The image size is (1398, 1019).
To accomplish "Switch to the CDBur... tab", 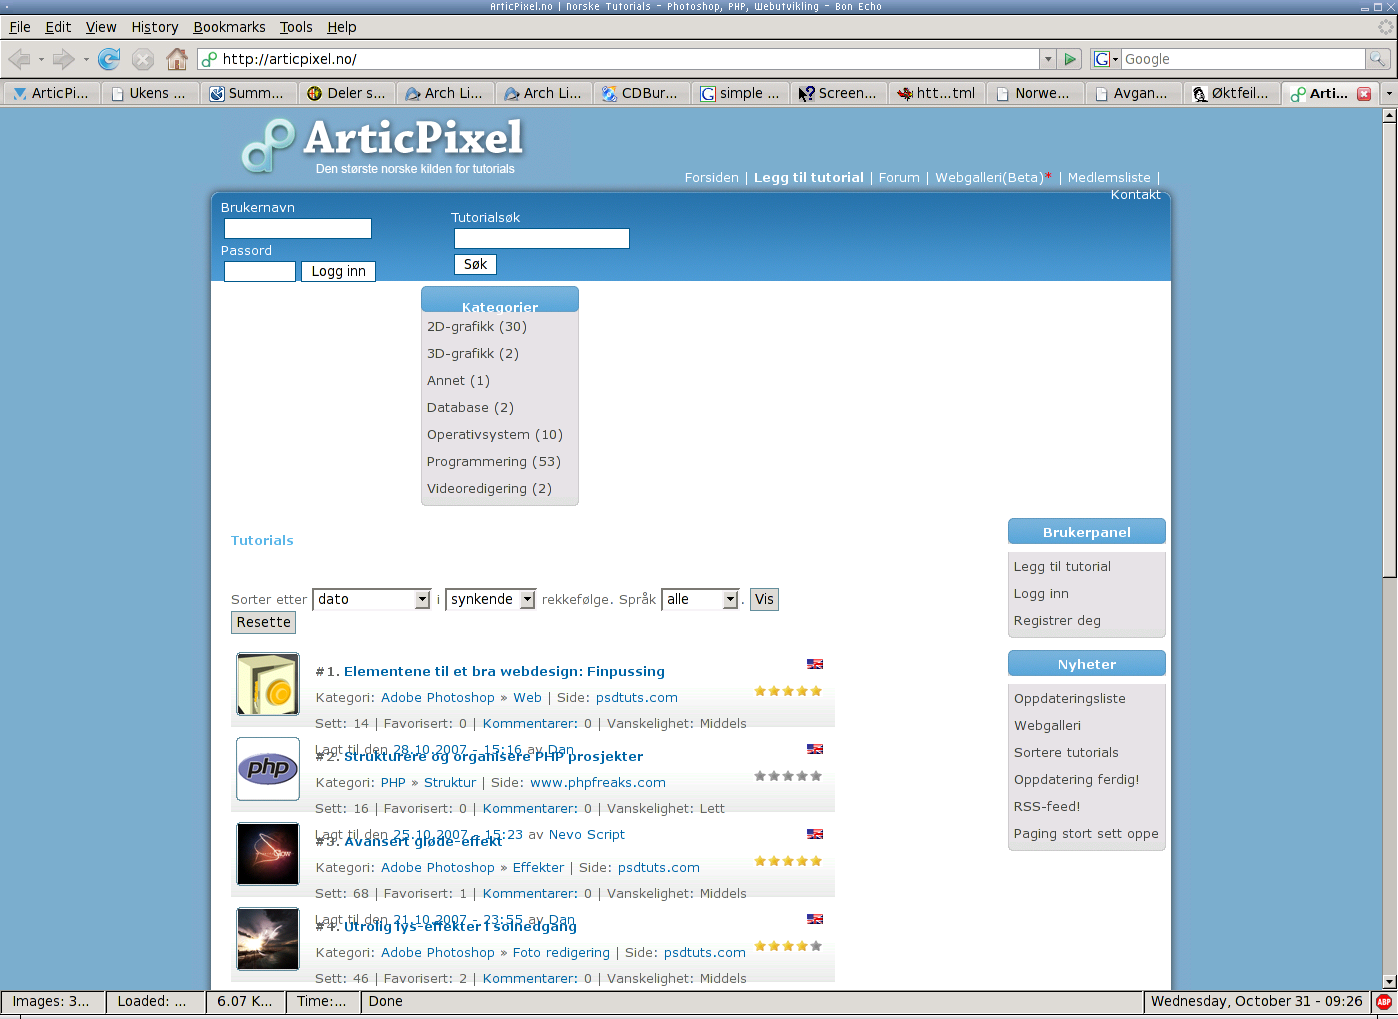I will coord(640,93).
